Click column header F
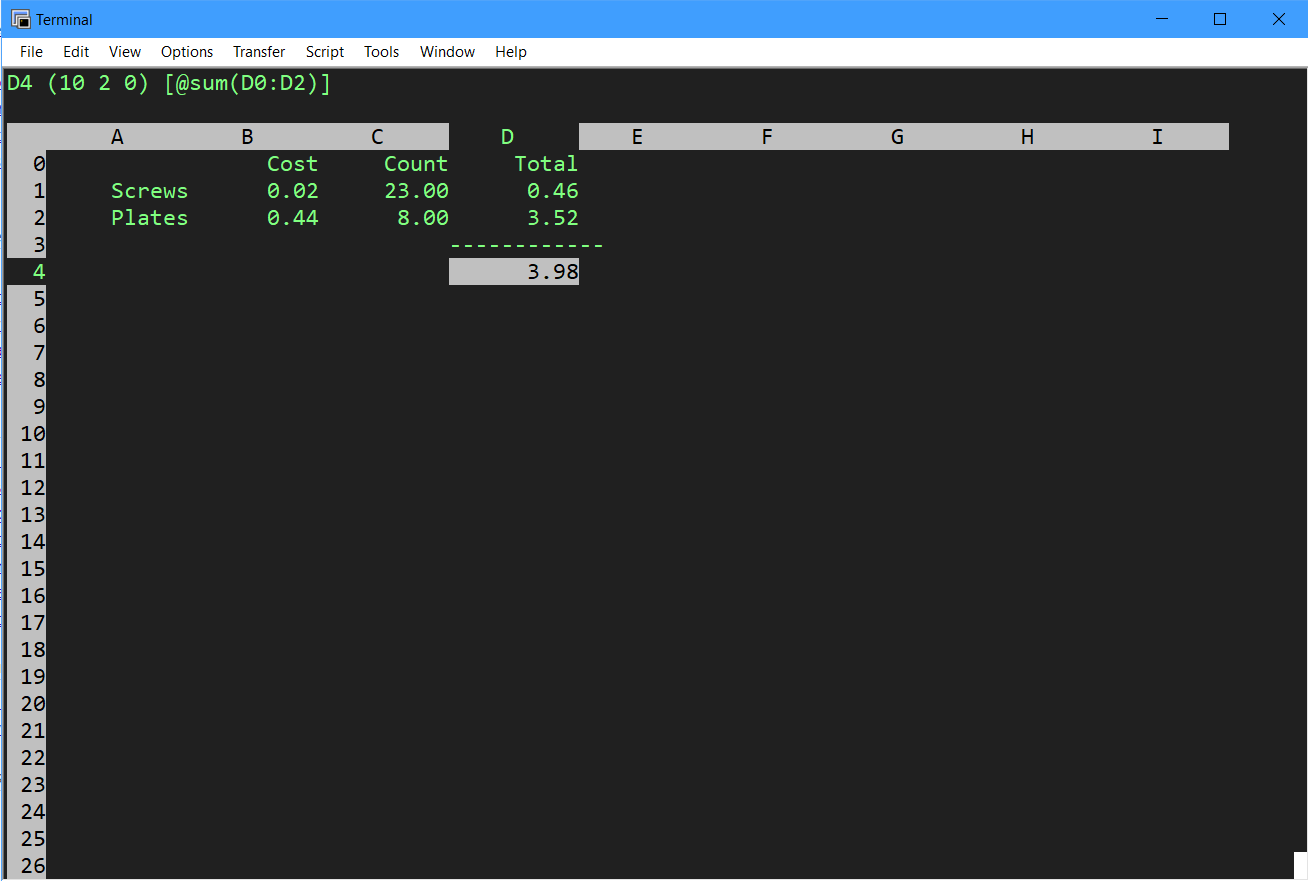 click(767, 137)
